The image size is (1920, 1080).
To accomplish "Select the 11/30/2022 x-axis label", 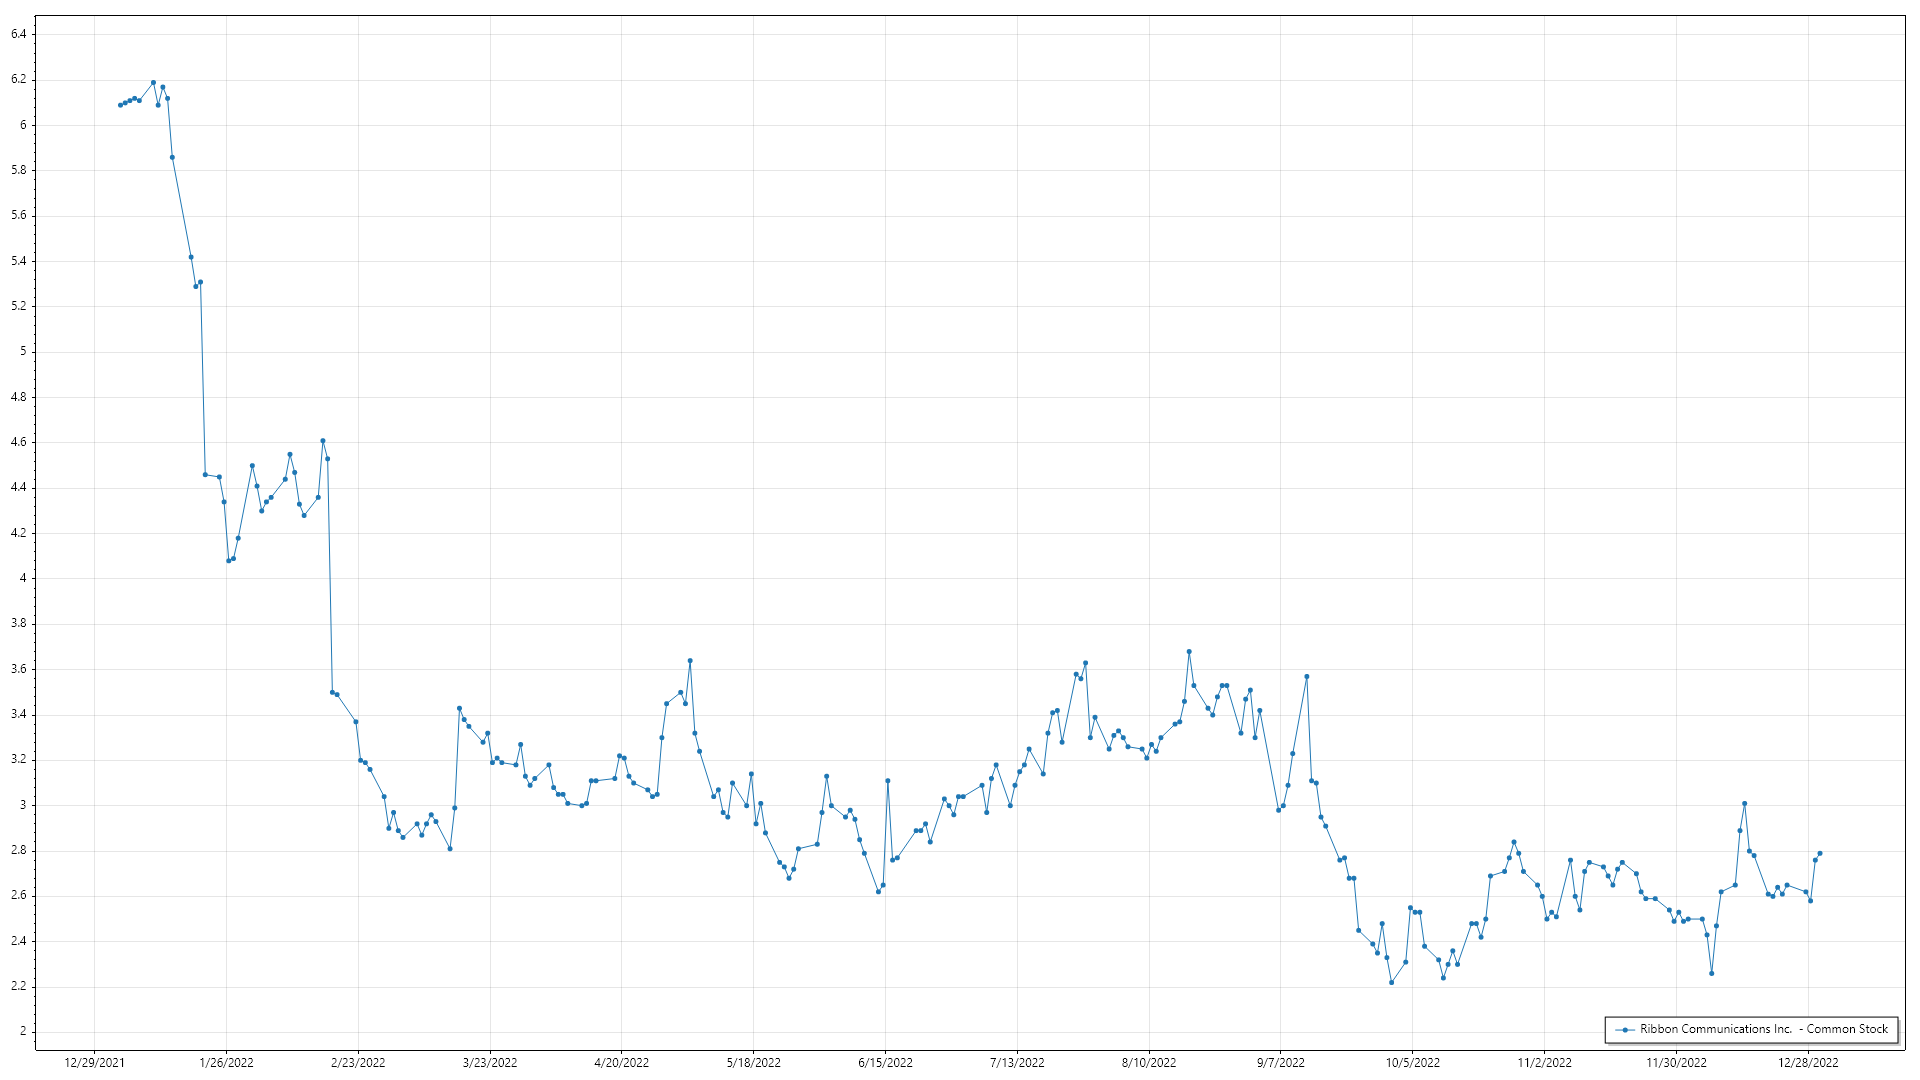I will click(1676, 1063).
